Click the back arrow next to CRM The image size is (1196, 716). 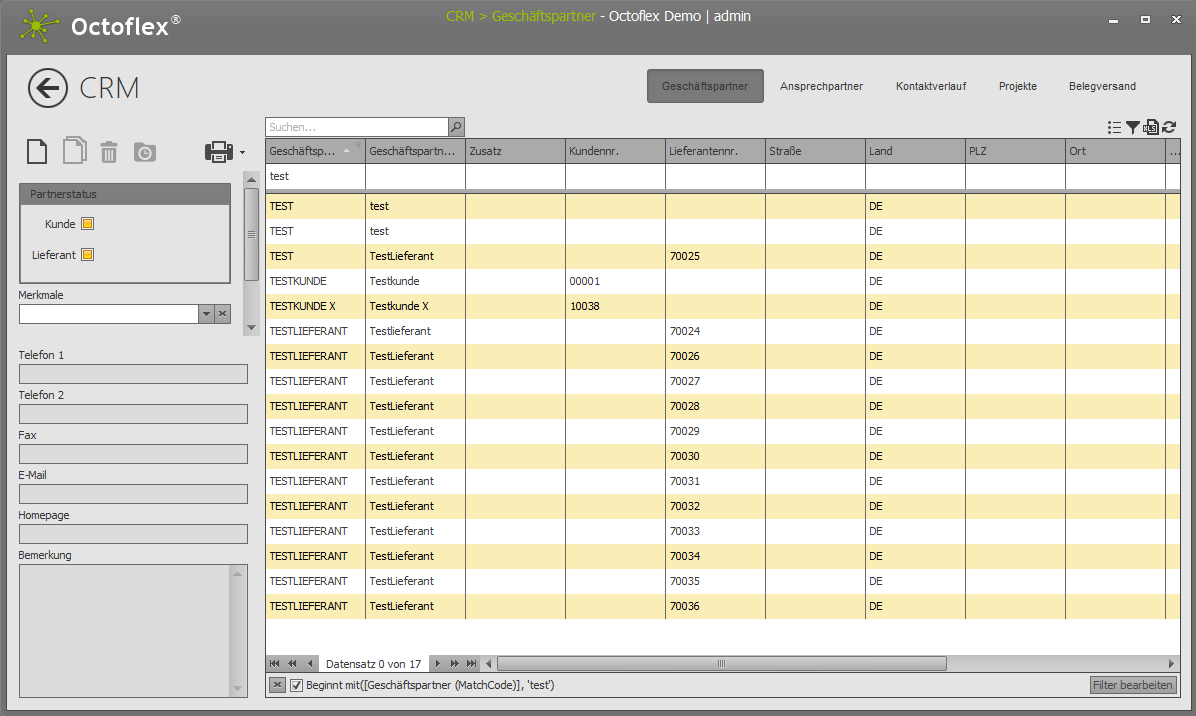click(x=48, y=88)
